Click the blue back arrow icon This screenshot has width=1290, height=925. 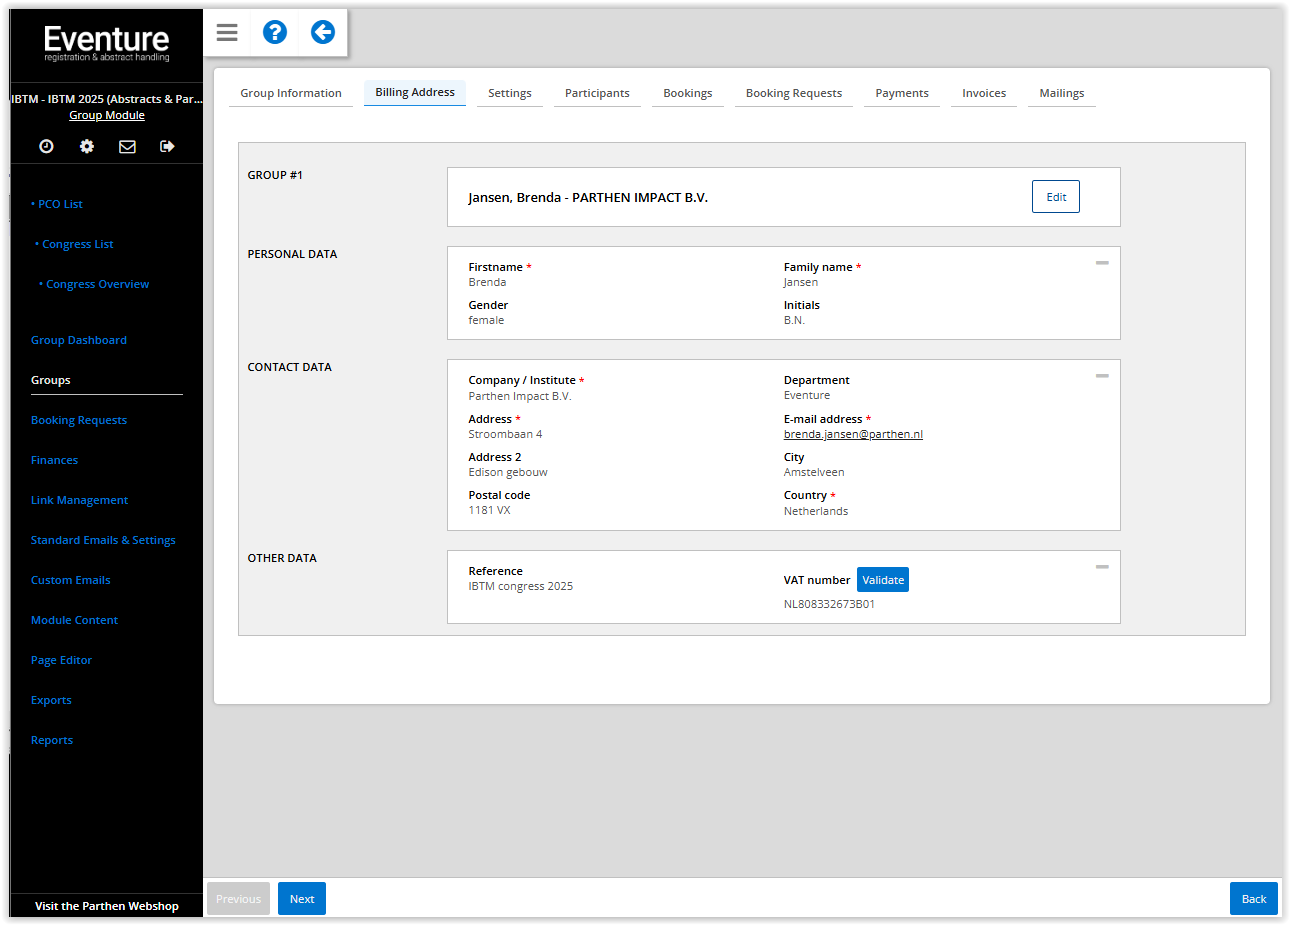tap(322, 32)
